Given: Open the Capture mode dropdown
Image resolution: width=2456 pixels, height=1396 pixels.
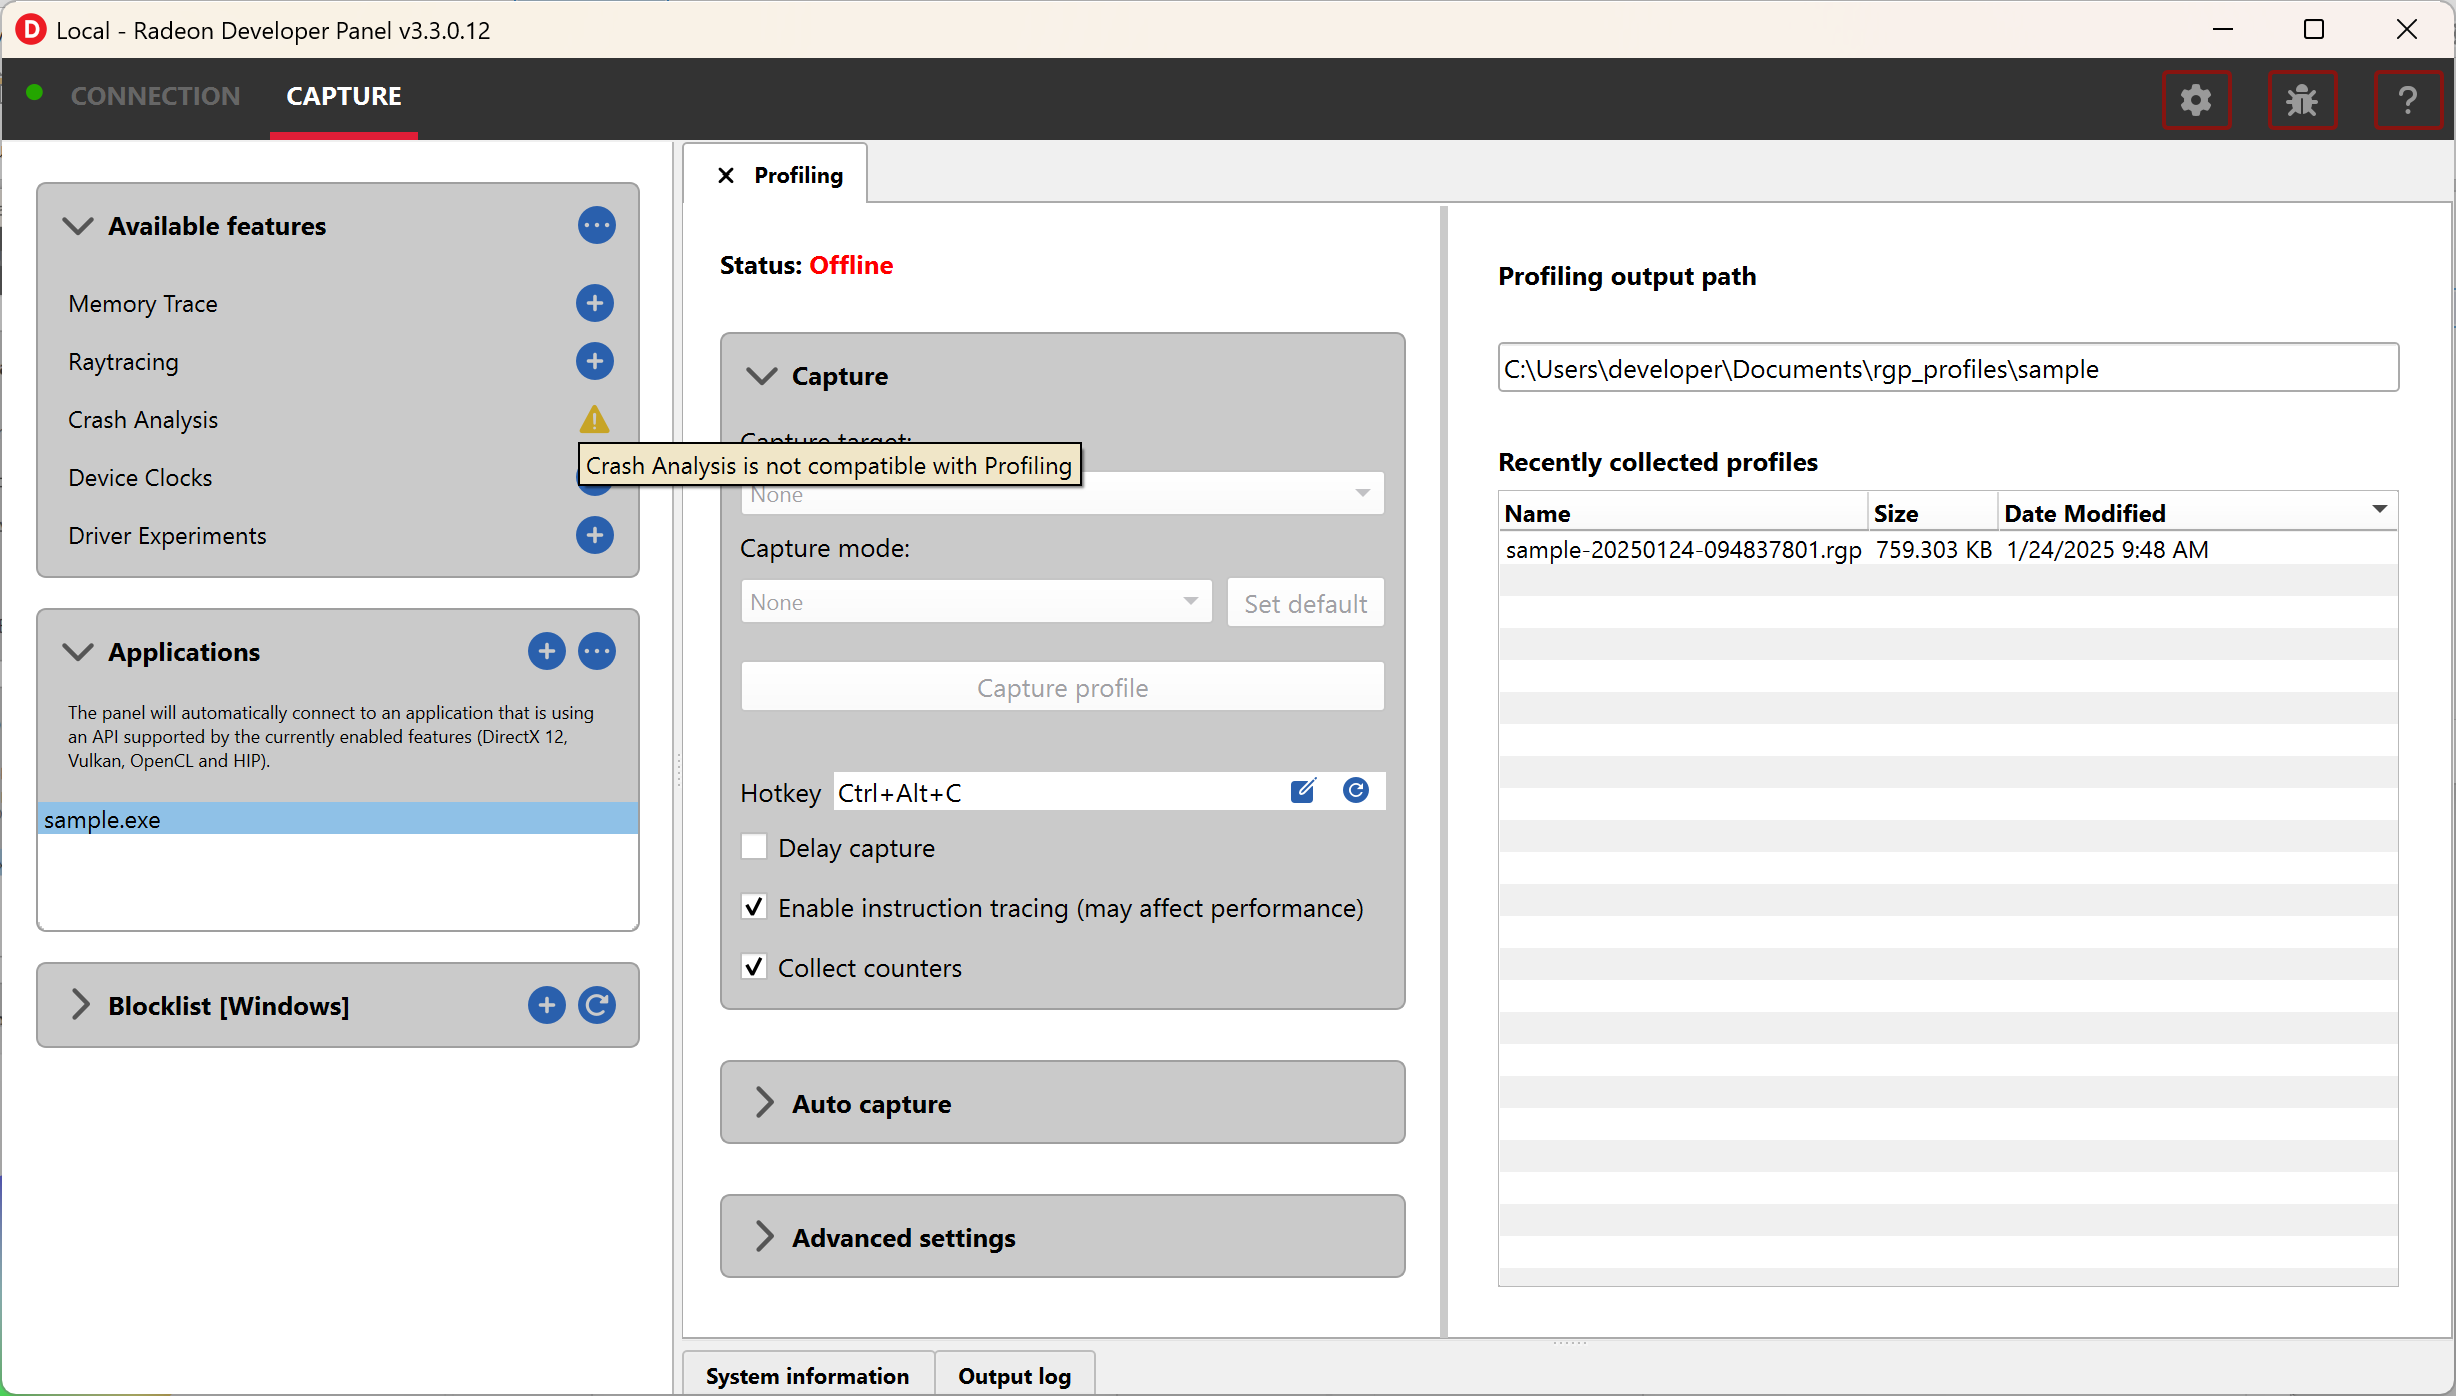Looking at the screenshot, I should pos(975,602).
